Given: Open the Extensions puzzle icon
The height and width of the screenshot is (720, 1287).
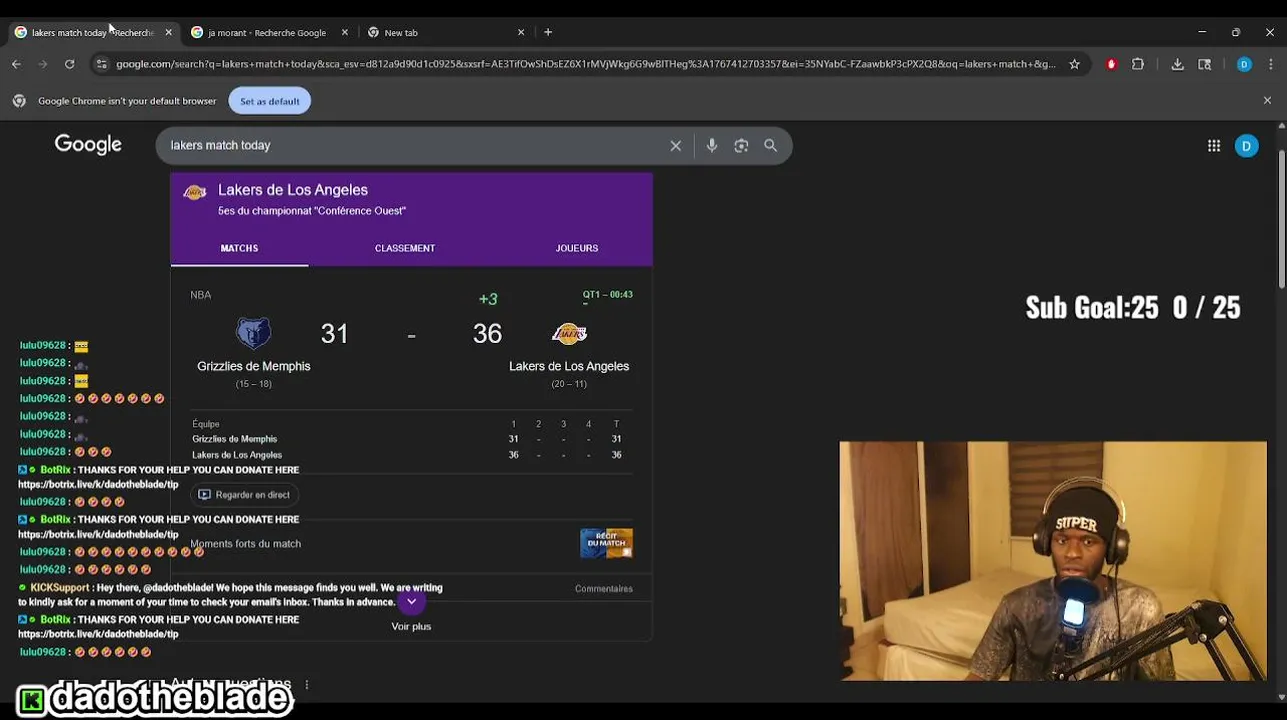Looking at the screenshot, I should point(1138,64).
